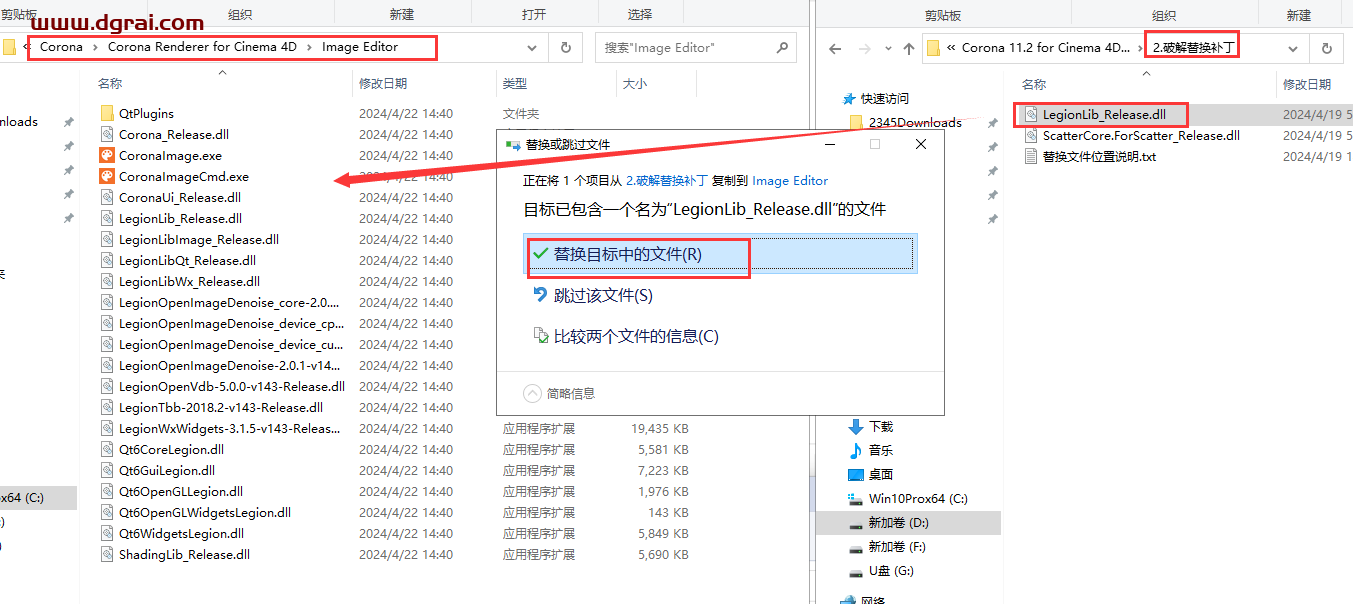This screenshot has width=1353, height=604.
Task: Open right address bar history dropdown
Action: coord(1292,48)
